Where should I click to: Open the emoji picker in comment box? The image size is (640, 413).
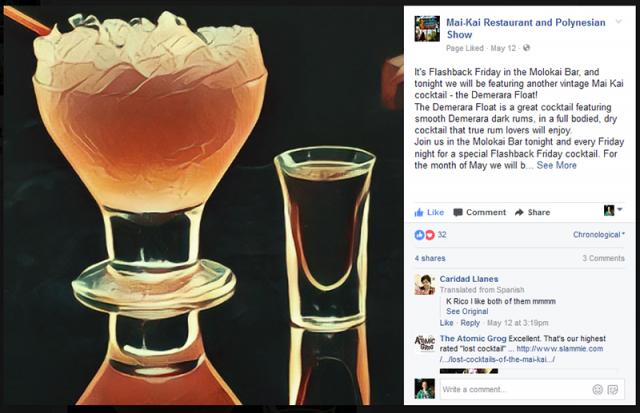(x=598, y=389)
